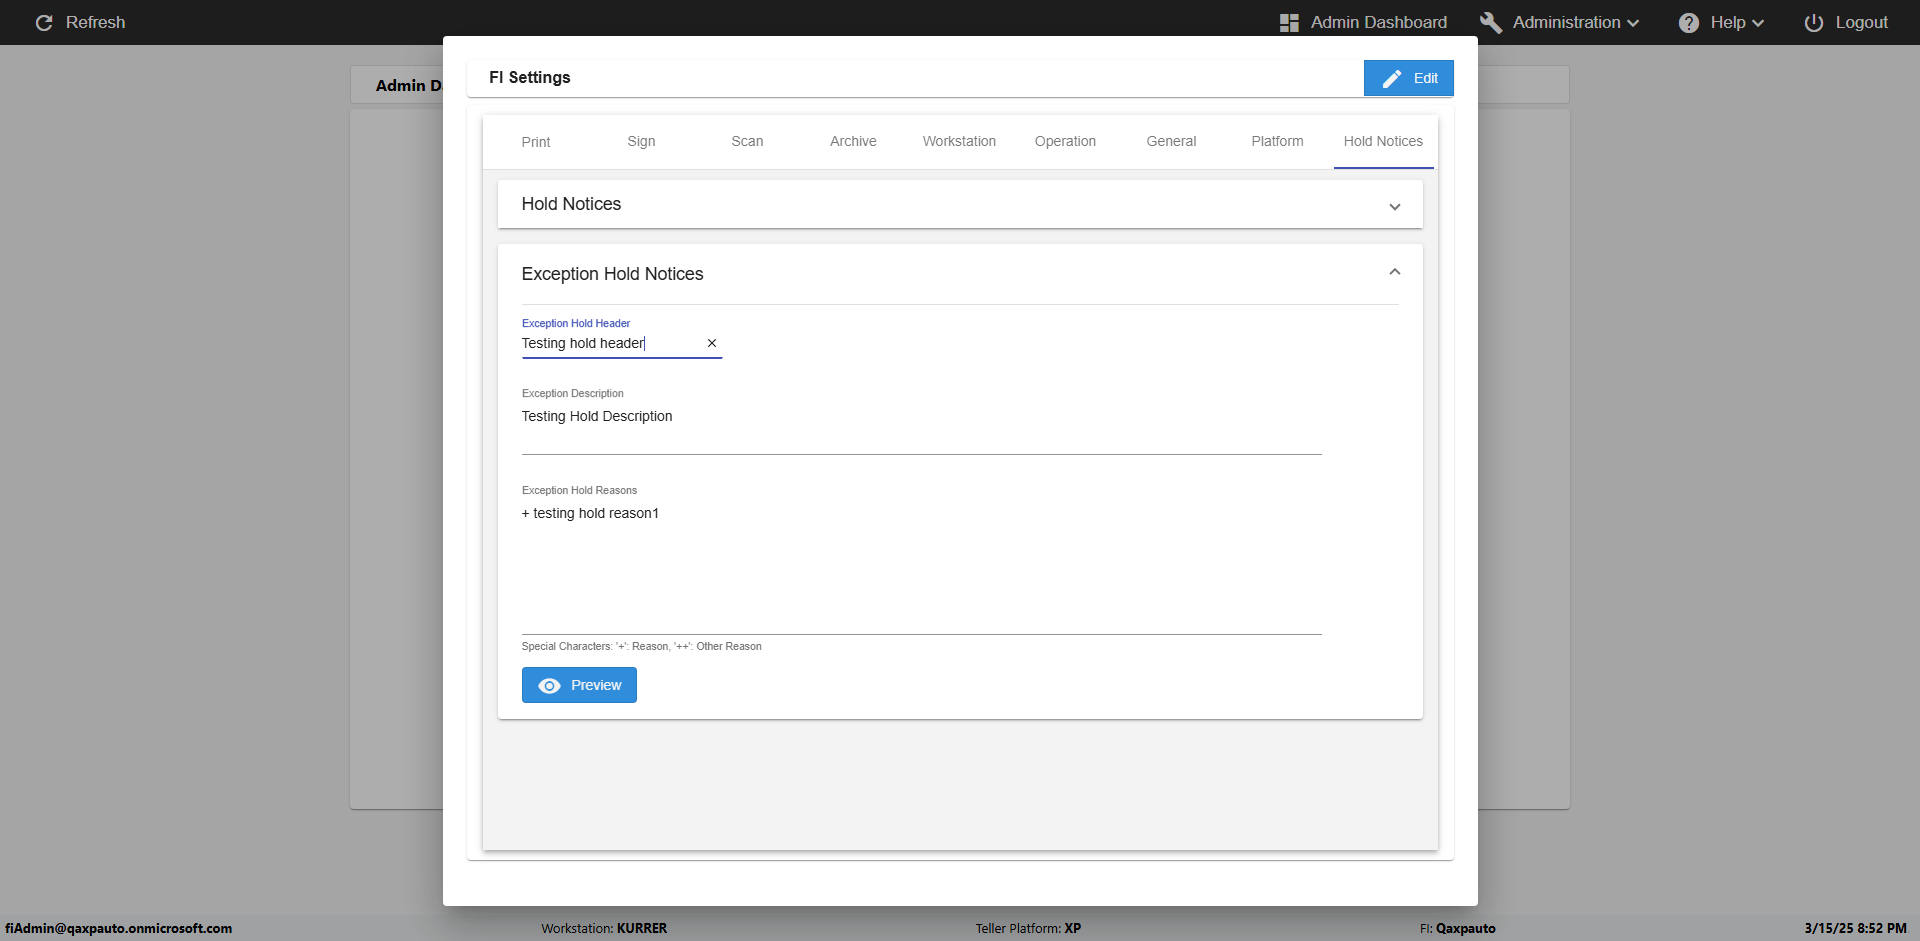1920x941 pixels.
Task: Click into the Exception Description text field
Action: pyautogui.click(x=920, y=417)
